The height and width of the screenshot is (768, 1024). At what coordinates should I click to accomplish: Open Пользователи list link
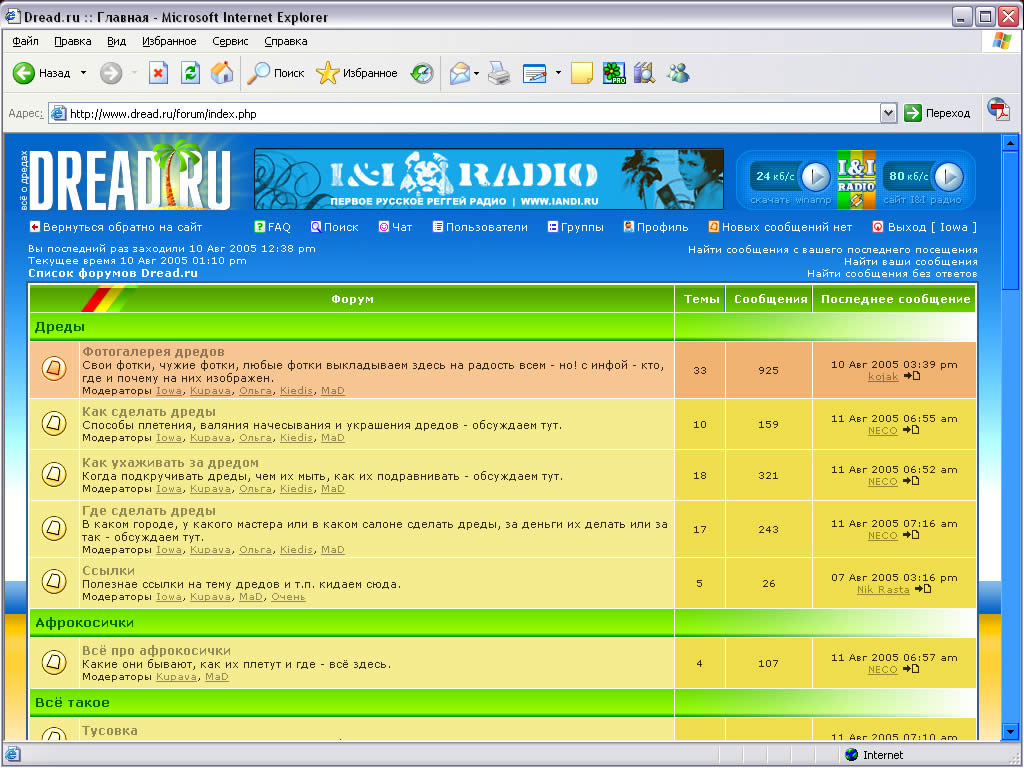tap(480, 227)
